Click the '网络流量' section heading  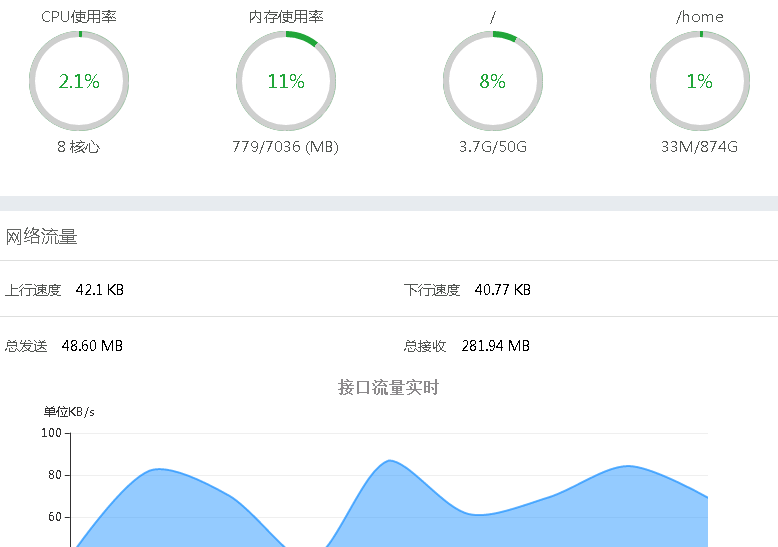42,236
